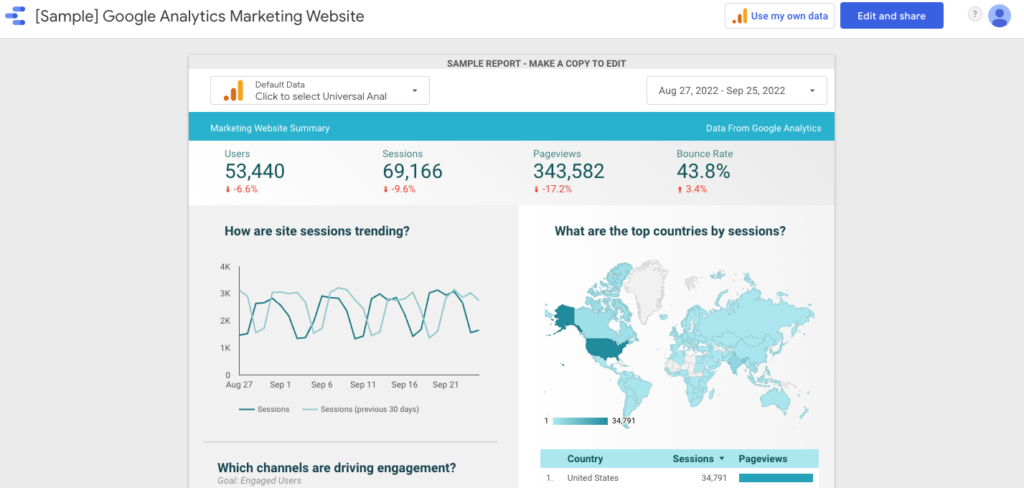The height and width of the screenshot is (488, 1024).
Task: Click the 34,791 sessions table cell
Action: pyautogui.click(x=713, y=478)
